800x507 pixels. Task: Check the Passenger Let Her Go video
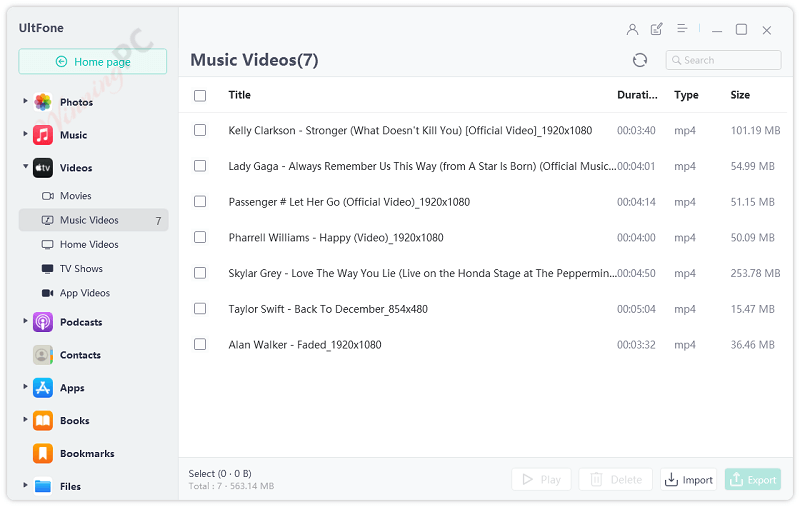click(200, 202)
